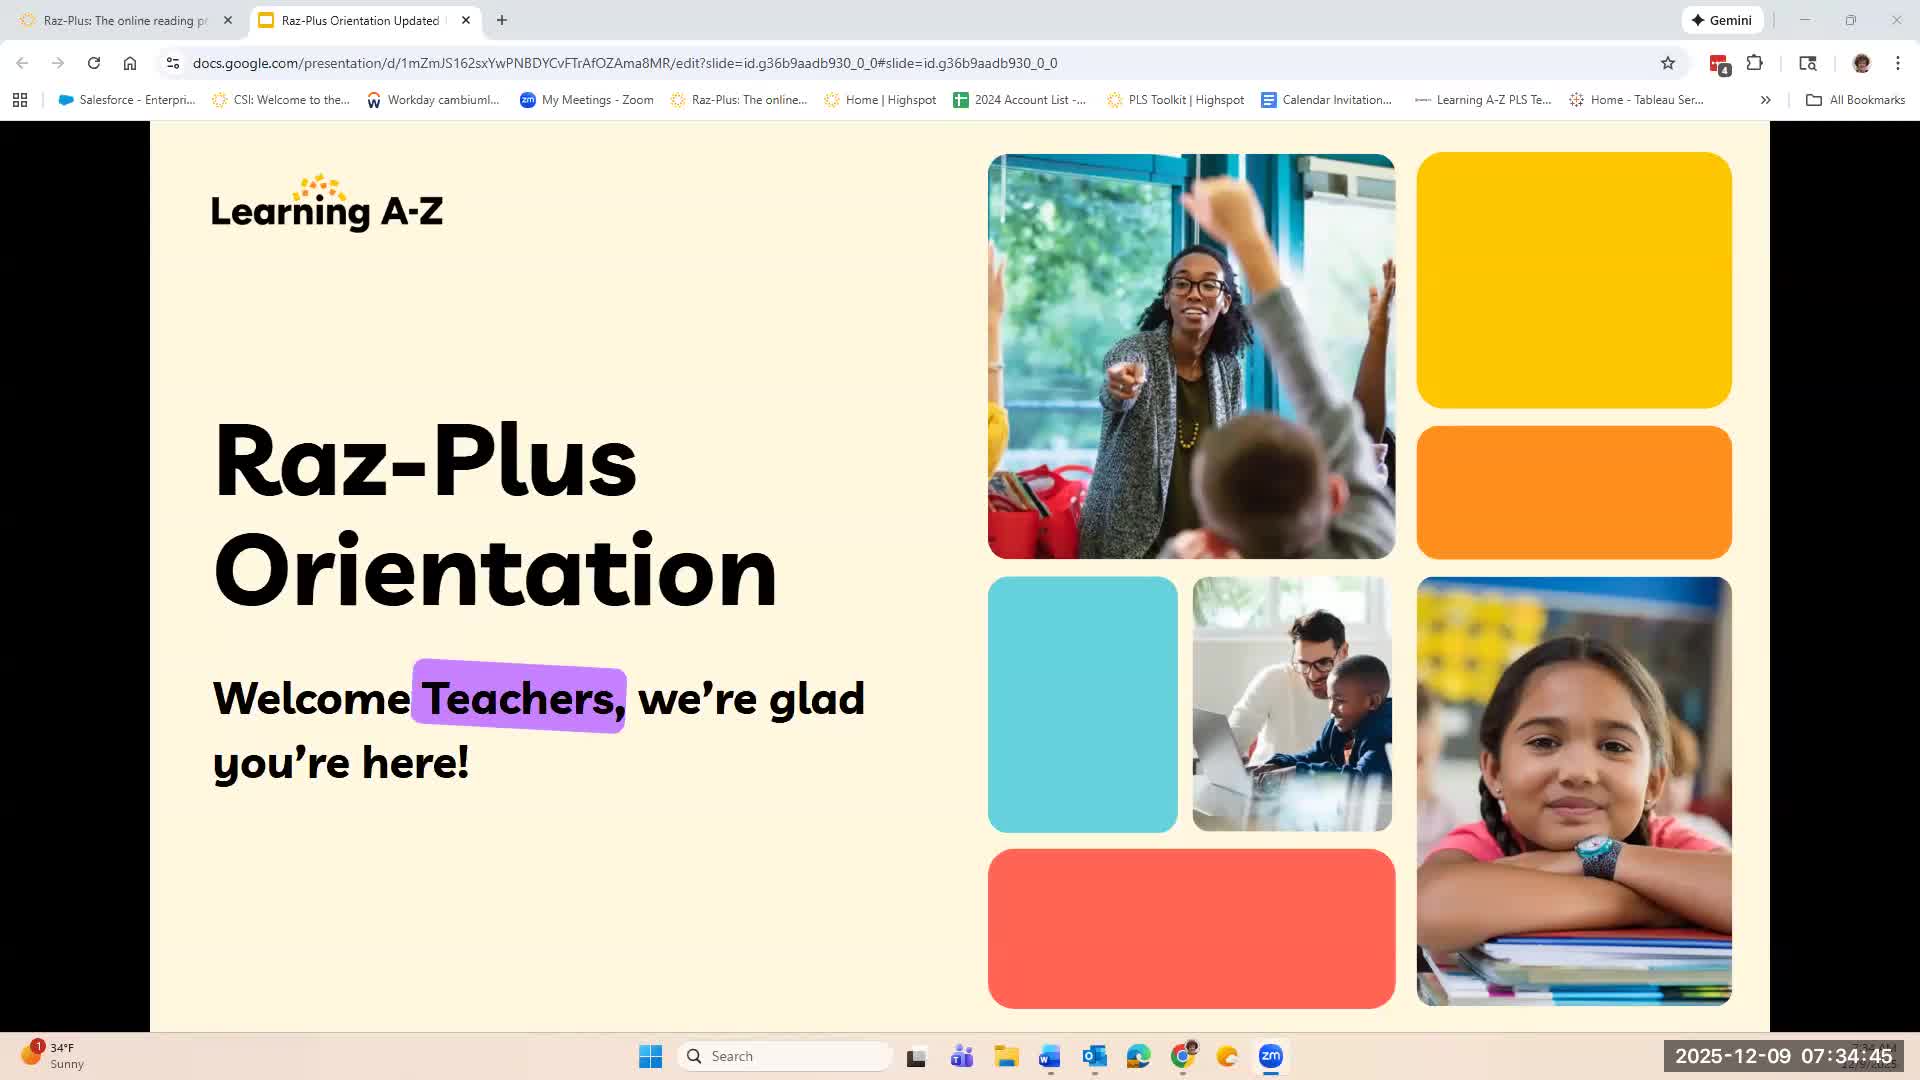Open the Chrome profile avatar menu
Image resolution: width=1920 pixels, height=1080 pixels.
pyautogui.click(x=1862, y=63)
